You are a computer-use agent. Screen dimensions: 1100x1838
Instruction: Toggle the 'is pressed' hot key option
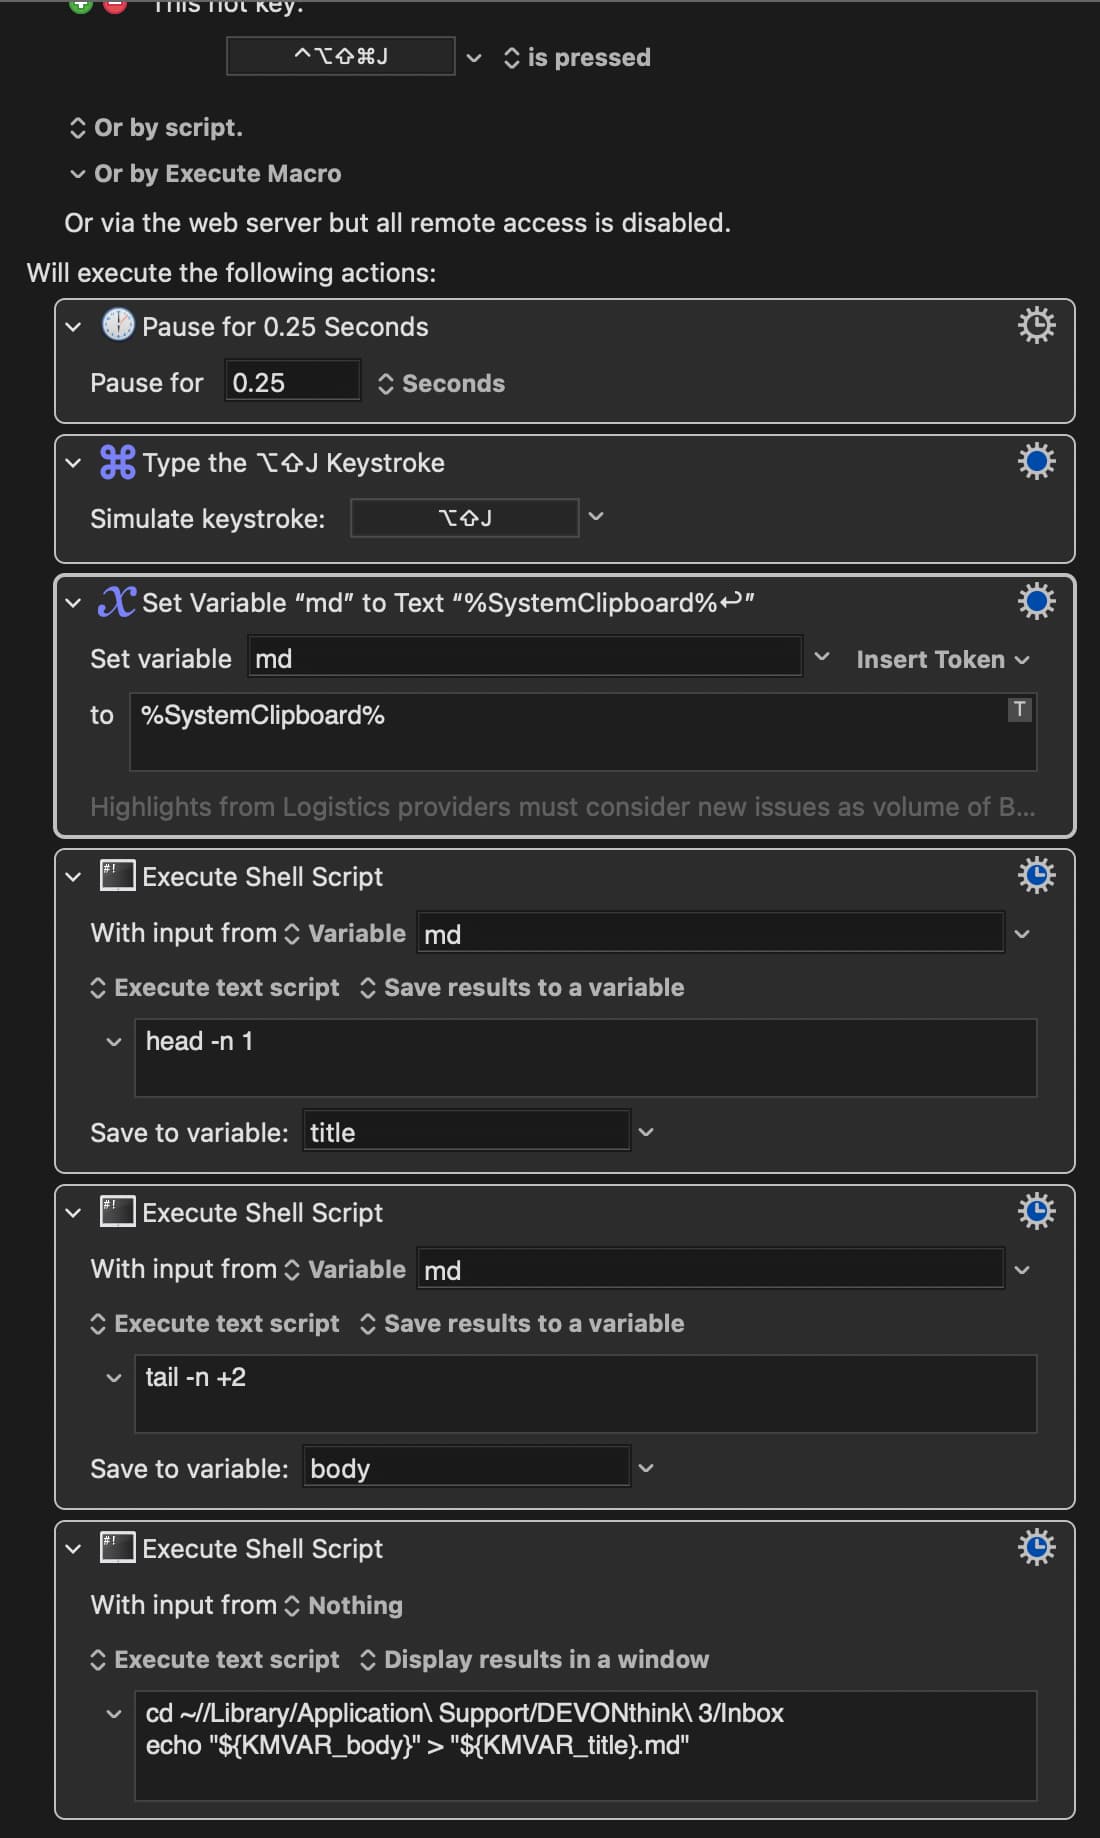[x=577, y=58]
